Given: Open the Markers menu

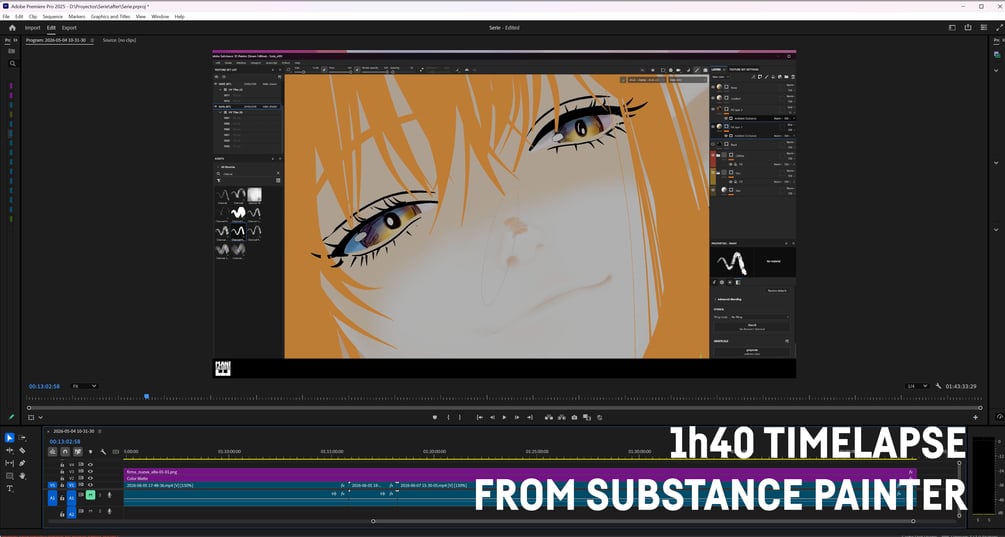Looking at the screenshot, I should tap(77, 17).
